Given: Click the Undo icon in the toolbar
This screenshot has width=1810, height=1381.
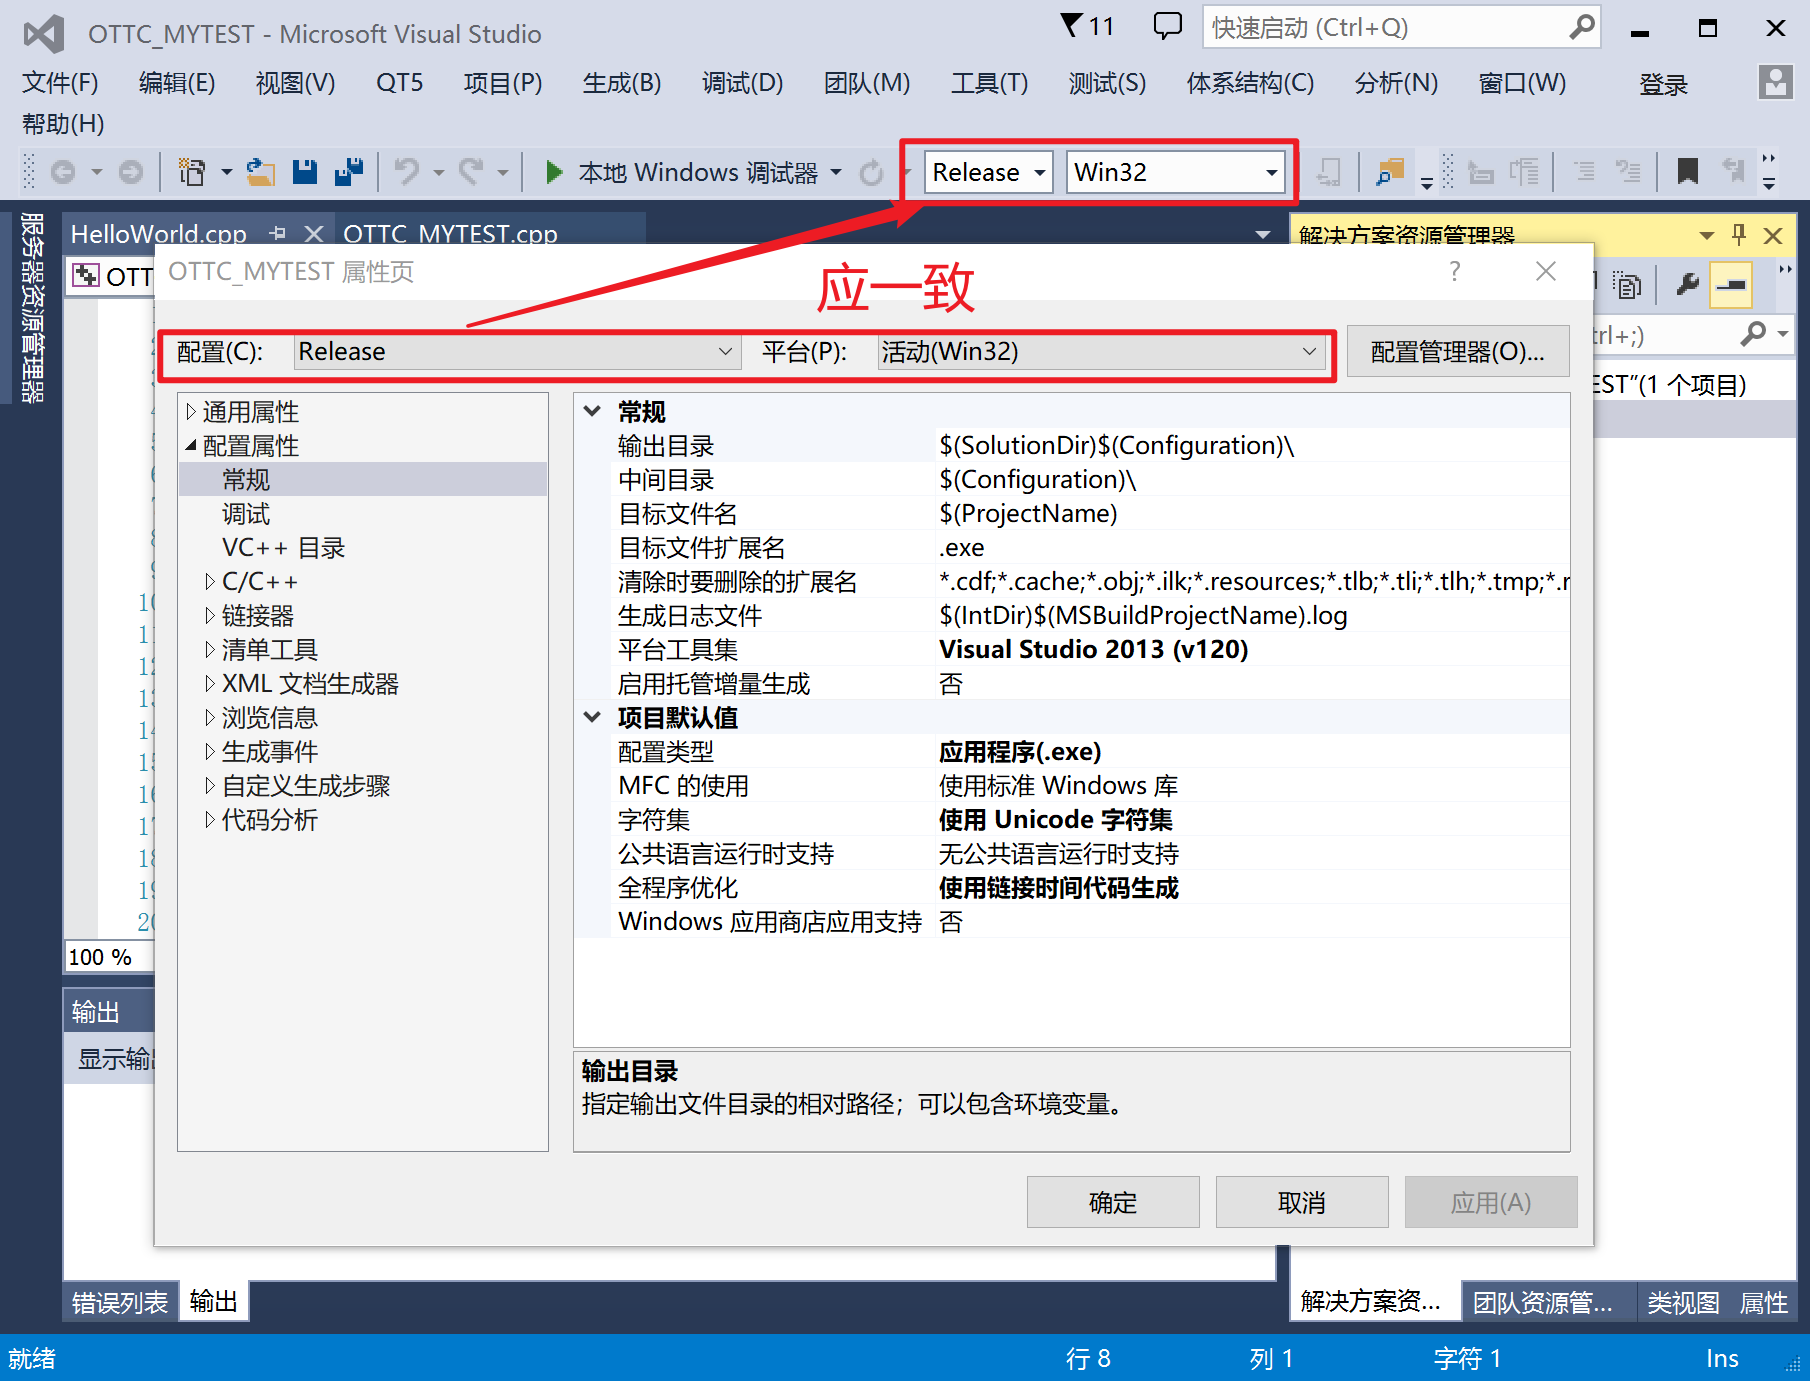Looking at the screenshot, I should tap(408, 171).
